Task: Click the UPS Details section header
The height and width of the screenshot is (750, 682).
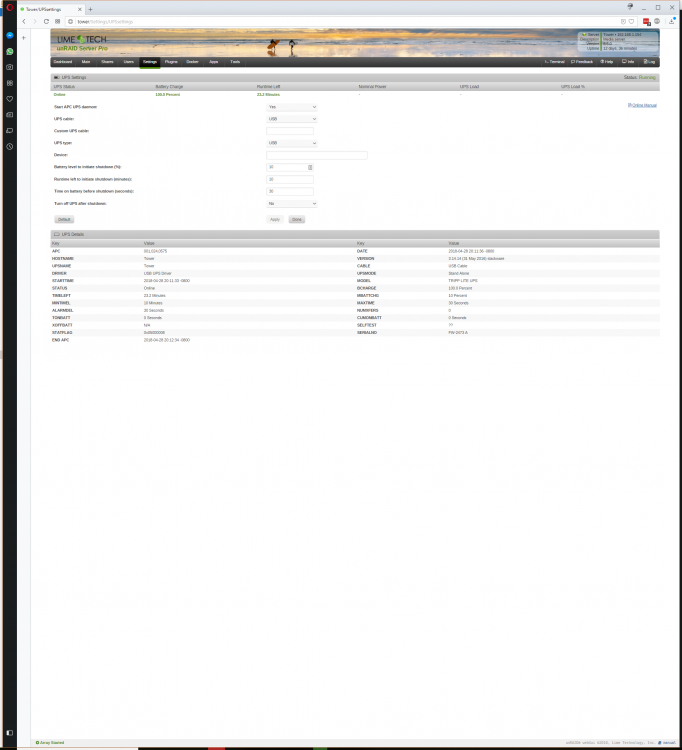Action: click(355, 234)
